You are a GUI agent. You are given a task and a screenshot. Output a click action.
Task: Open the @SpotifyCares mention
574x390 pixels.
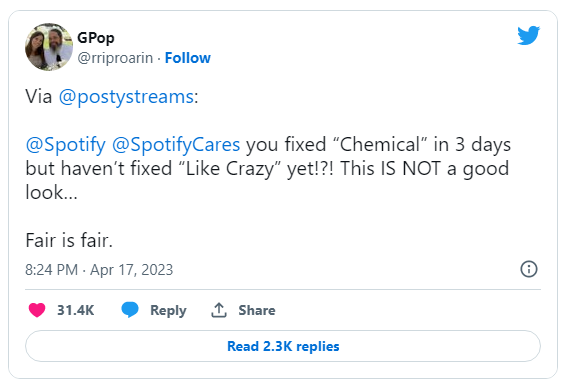point(176,145)
